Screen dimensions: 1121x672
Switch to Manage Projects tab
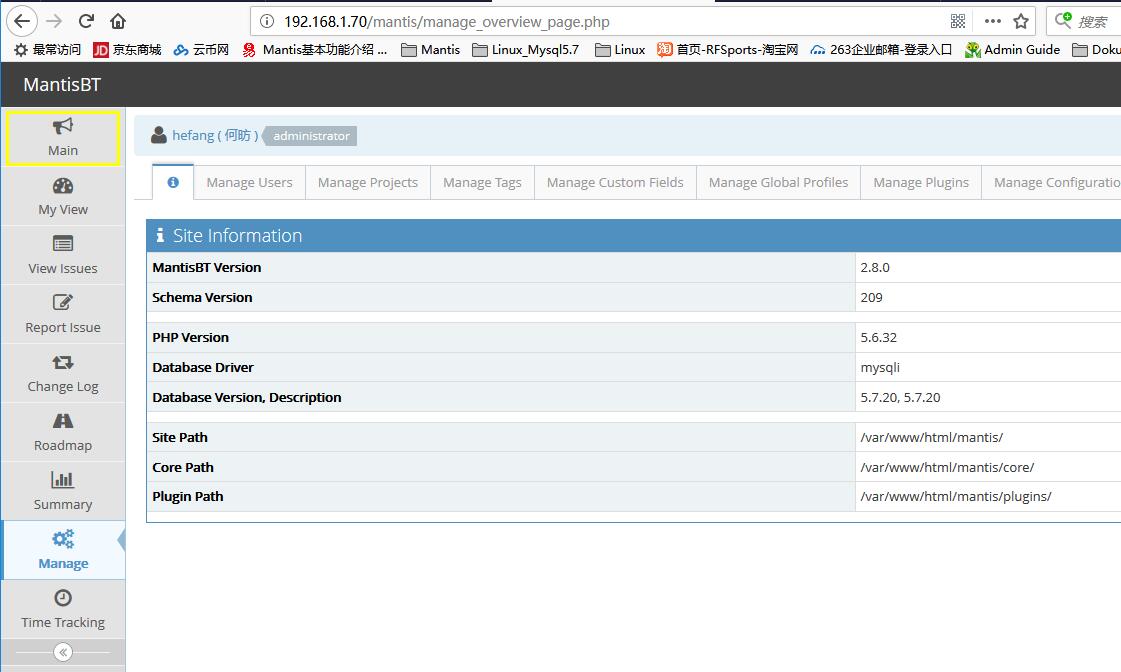click(367, 182)
